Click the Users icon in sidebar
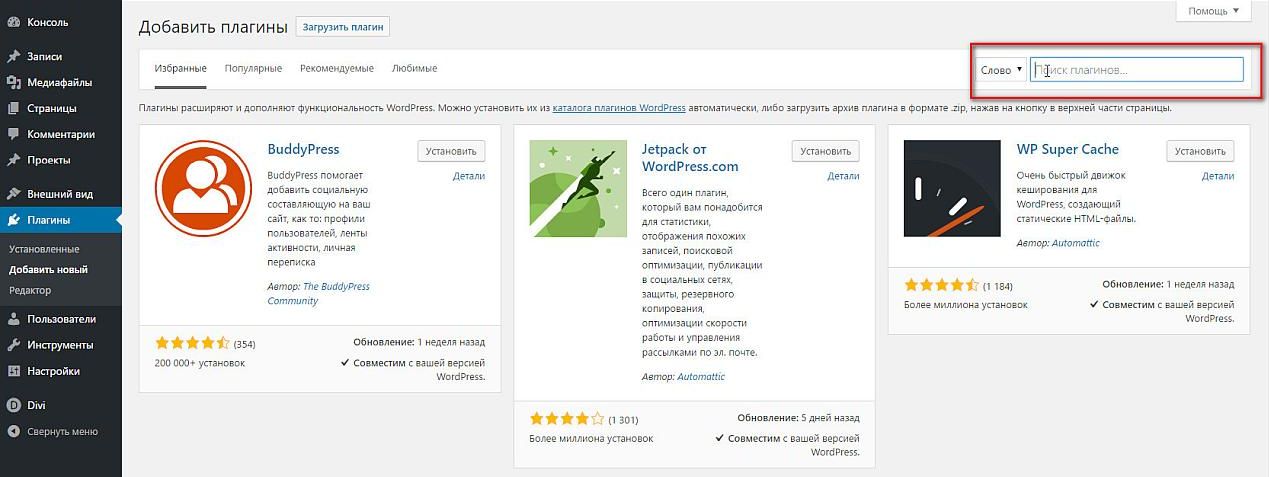1269x477 pixels. pos(14,319)
